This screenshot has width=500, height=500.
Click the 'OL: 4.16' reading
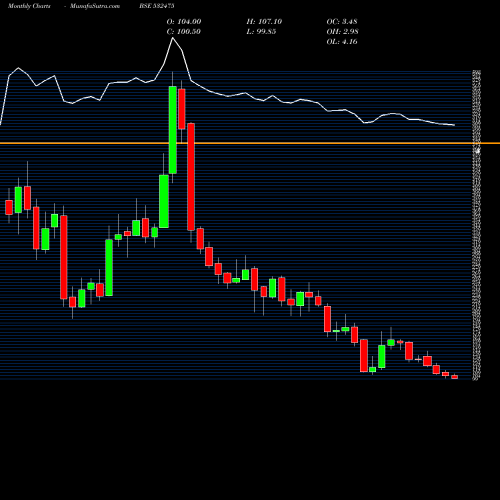coord(342,42)
